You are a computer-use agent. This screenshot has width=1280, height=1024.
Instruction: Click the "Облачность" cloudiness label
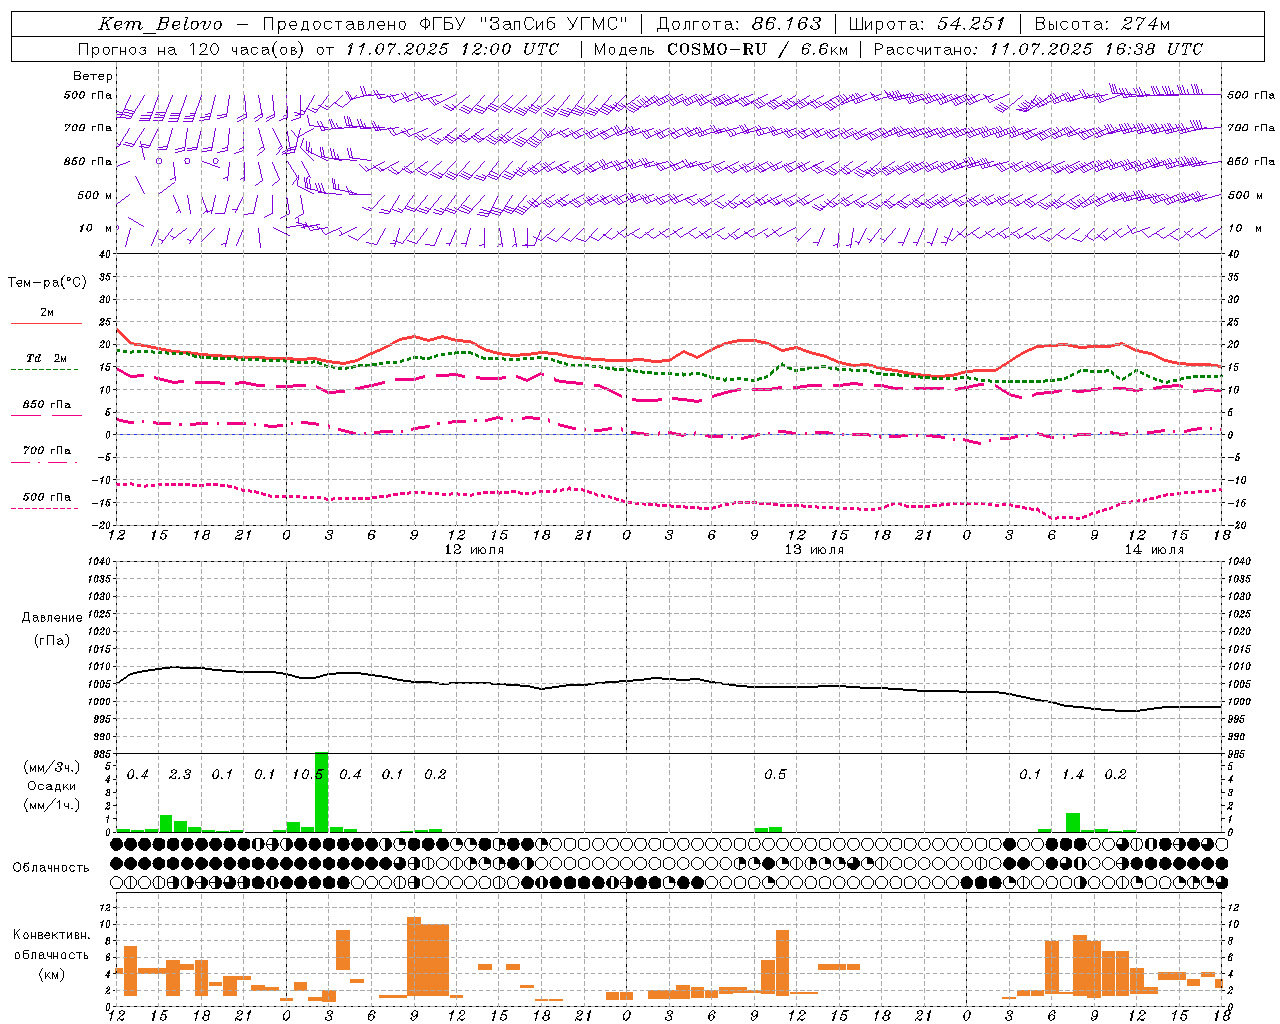click(51, 868)
